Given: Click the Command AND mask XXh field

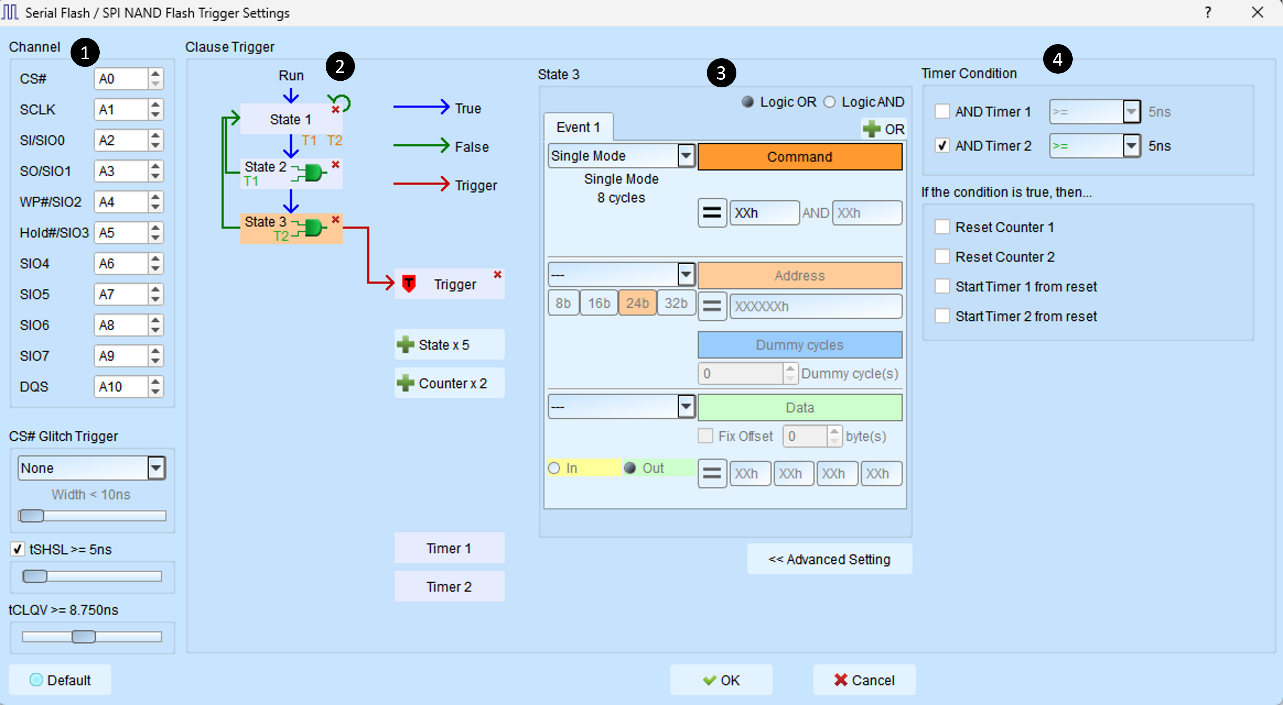Looking at the screenshot, I should (x=867, y=213).
